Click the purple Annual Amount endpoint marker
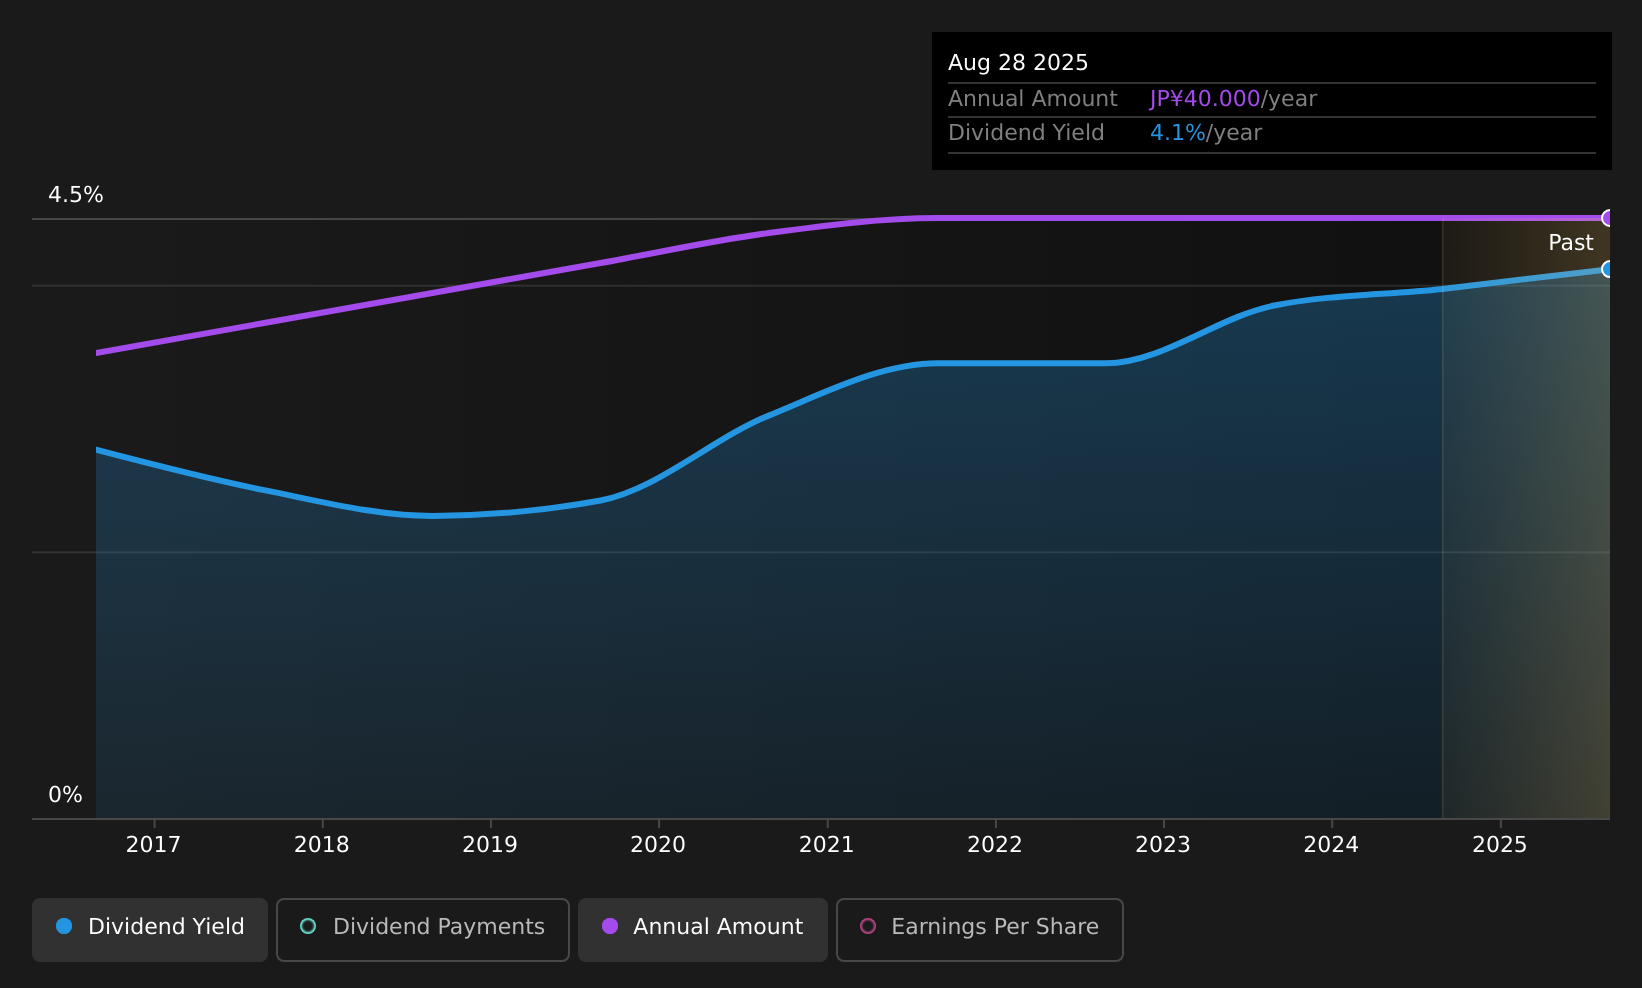Viewport: 1642px width, 988px height. coord(1608,218)
